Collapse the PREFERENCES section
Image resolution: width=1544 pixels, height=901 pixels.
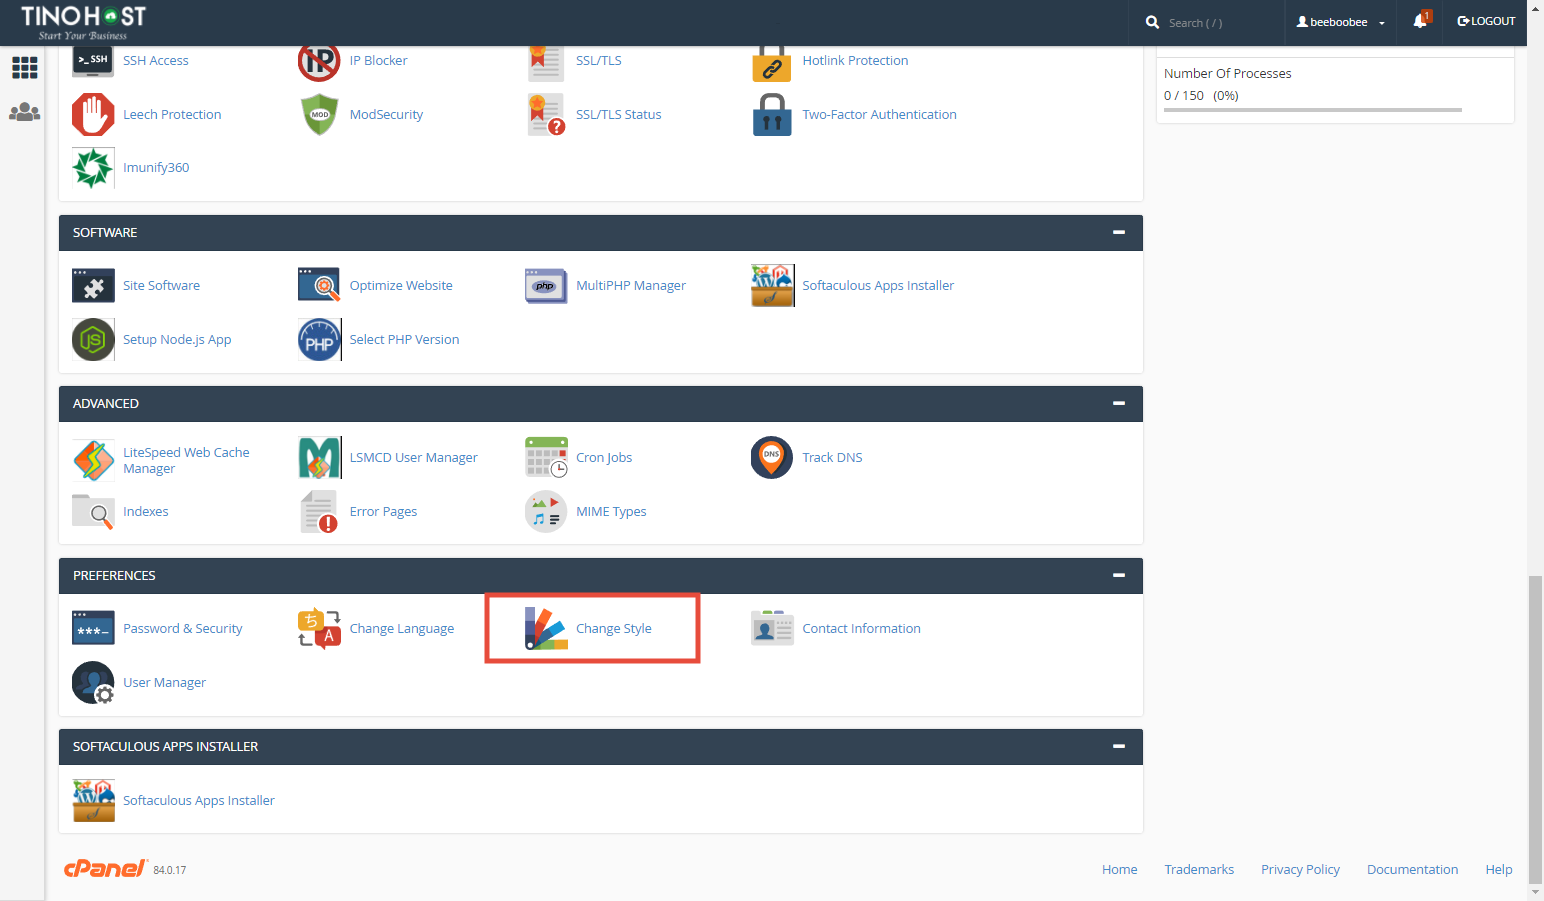[x=1119, y=576]
